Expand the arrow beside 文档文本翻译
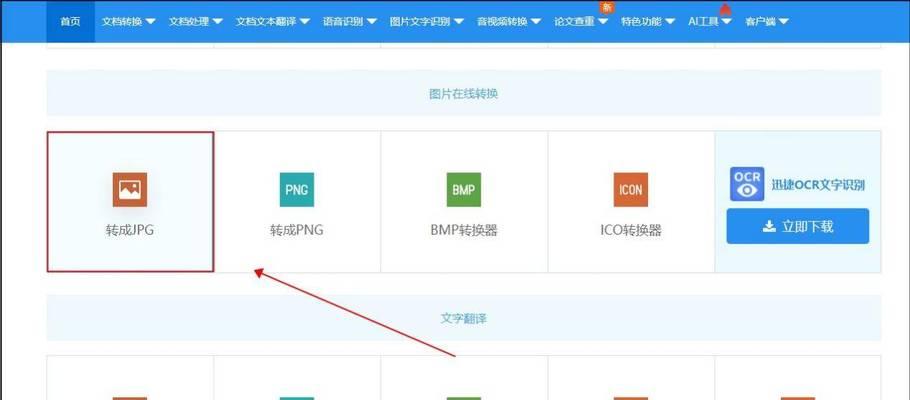This screenshot has width=910, height=400. [x=304, y=22]
